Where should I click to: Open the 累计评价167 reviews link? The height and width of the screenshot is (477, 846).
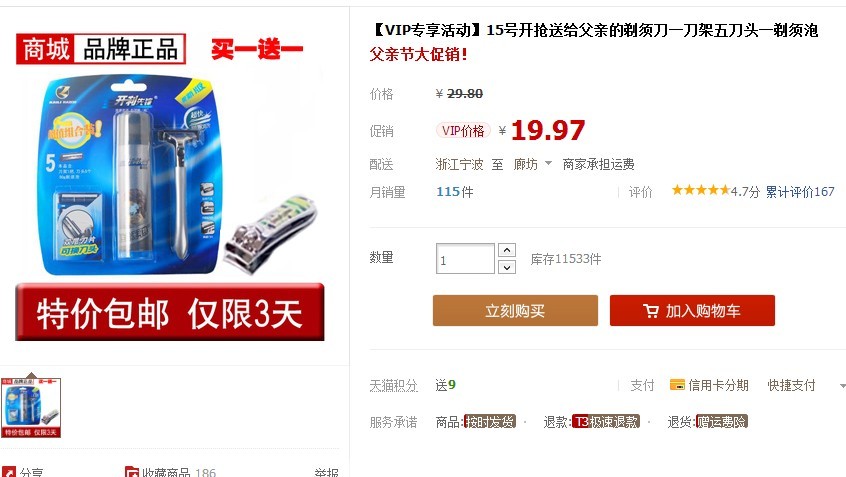point(800,192)
